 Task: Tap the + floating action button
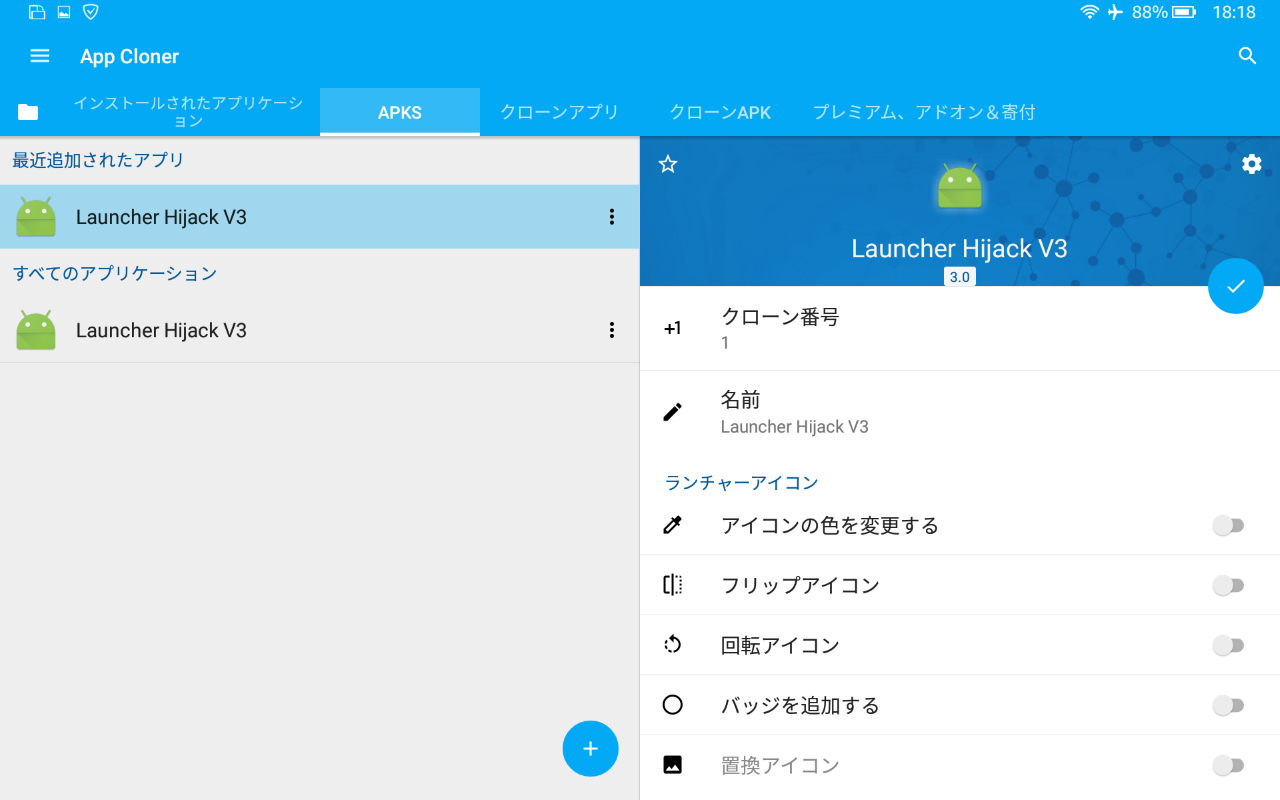tap(590, 748)
